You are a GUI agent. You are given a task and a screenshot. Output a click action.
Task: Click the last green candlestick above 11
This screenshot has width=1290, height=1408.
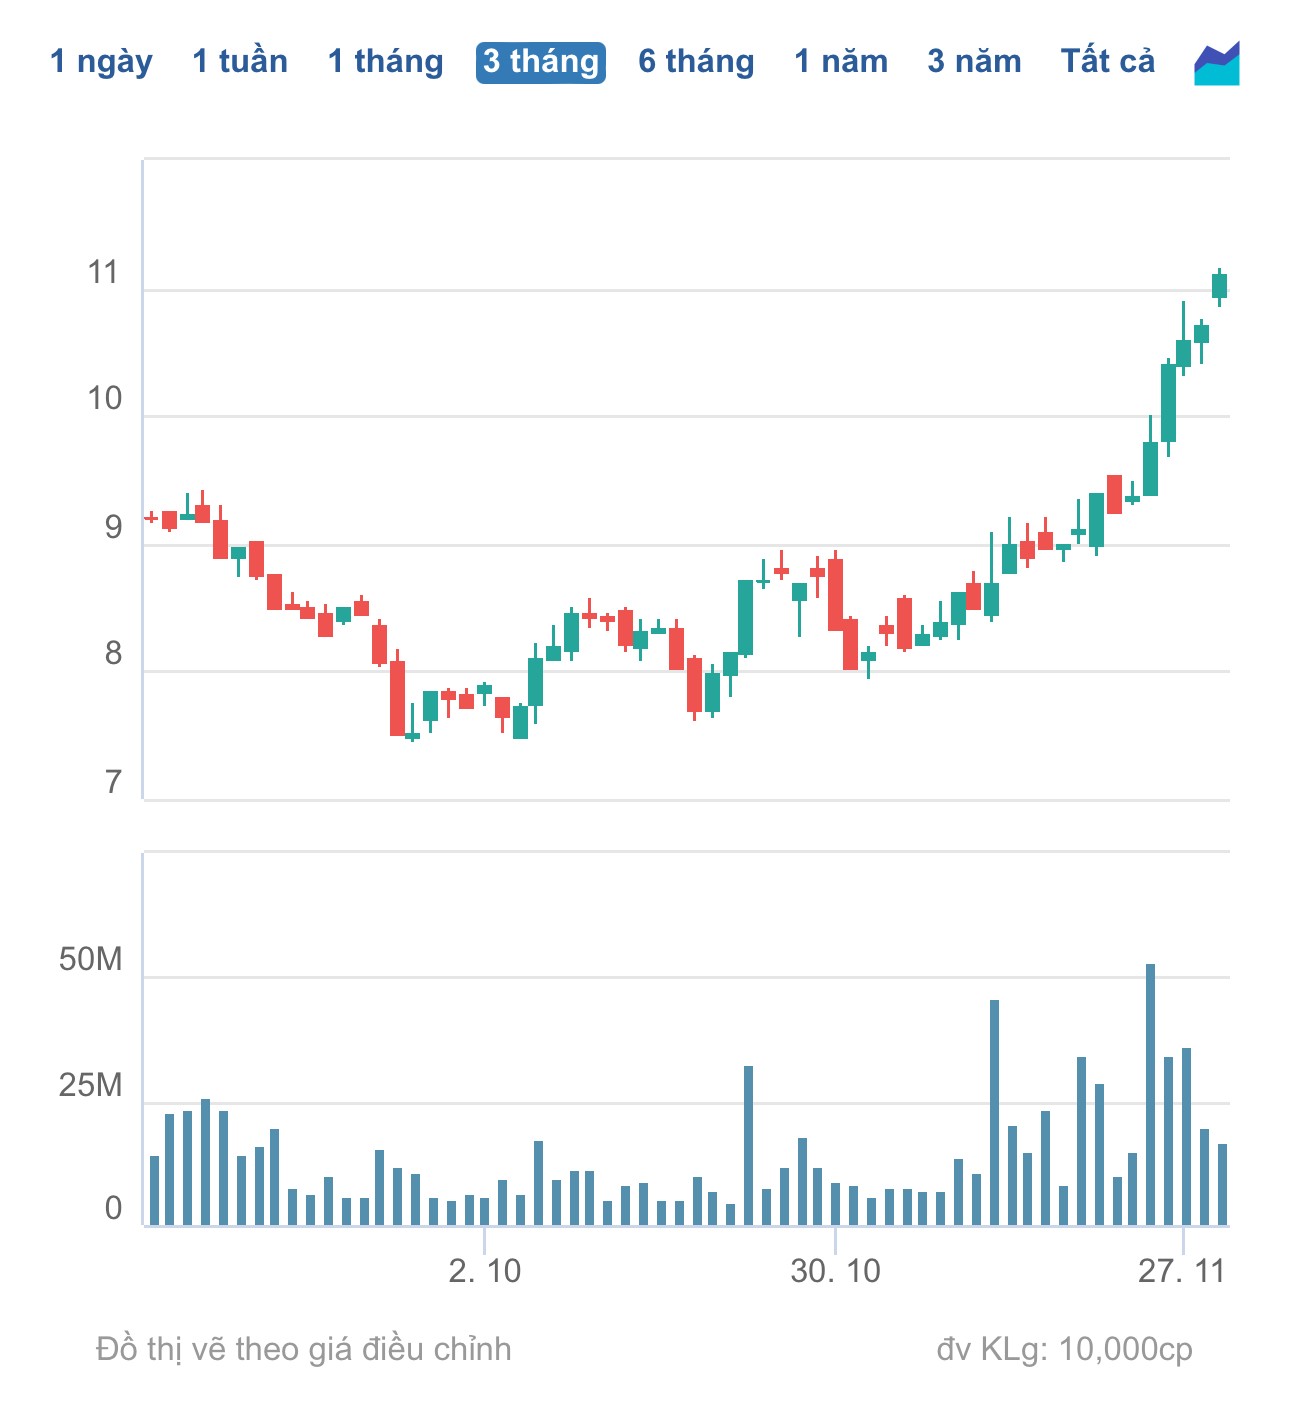click(x=1219, y=285)
